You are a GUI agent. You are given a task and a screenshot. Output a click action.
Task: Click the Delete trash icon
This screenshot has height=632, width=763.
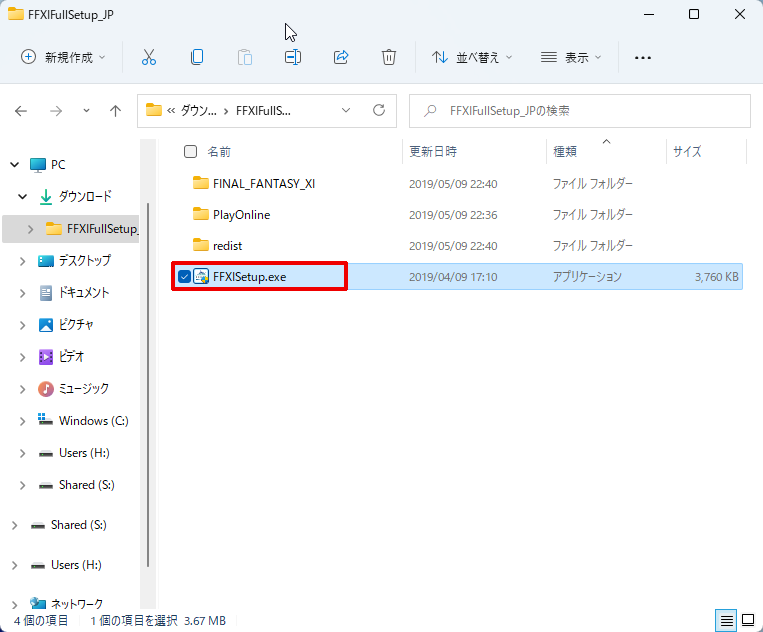[x=388, y=57]
